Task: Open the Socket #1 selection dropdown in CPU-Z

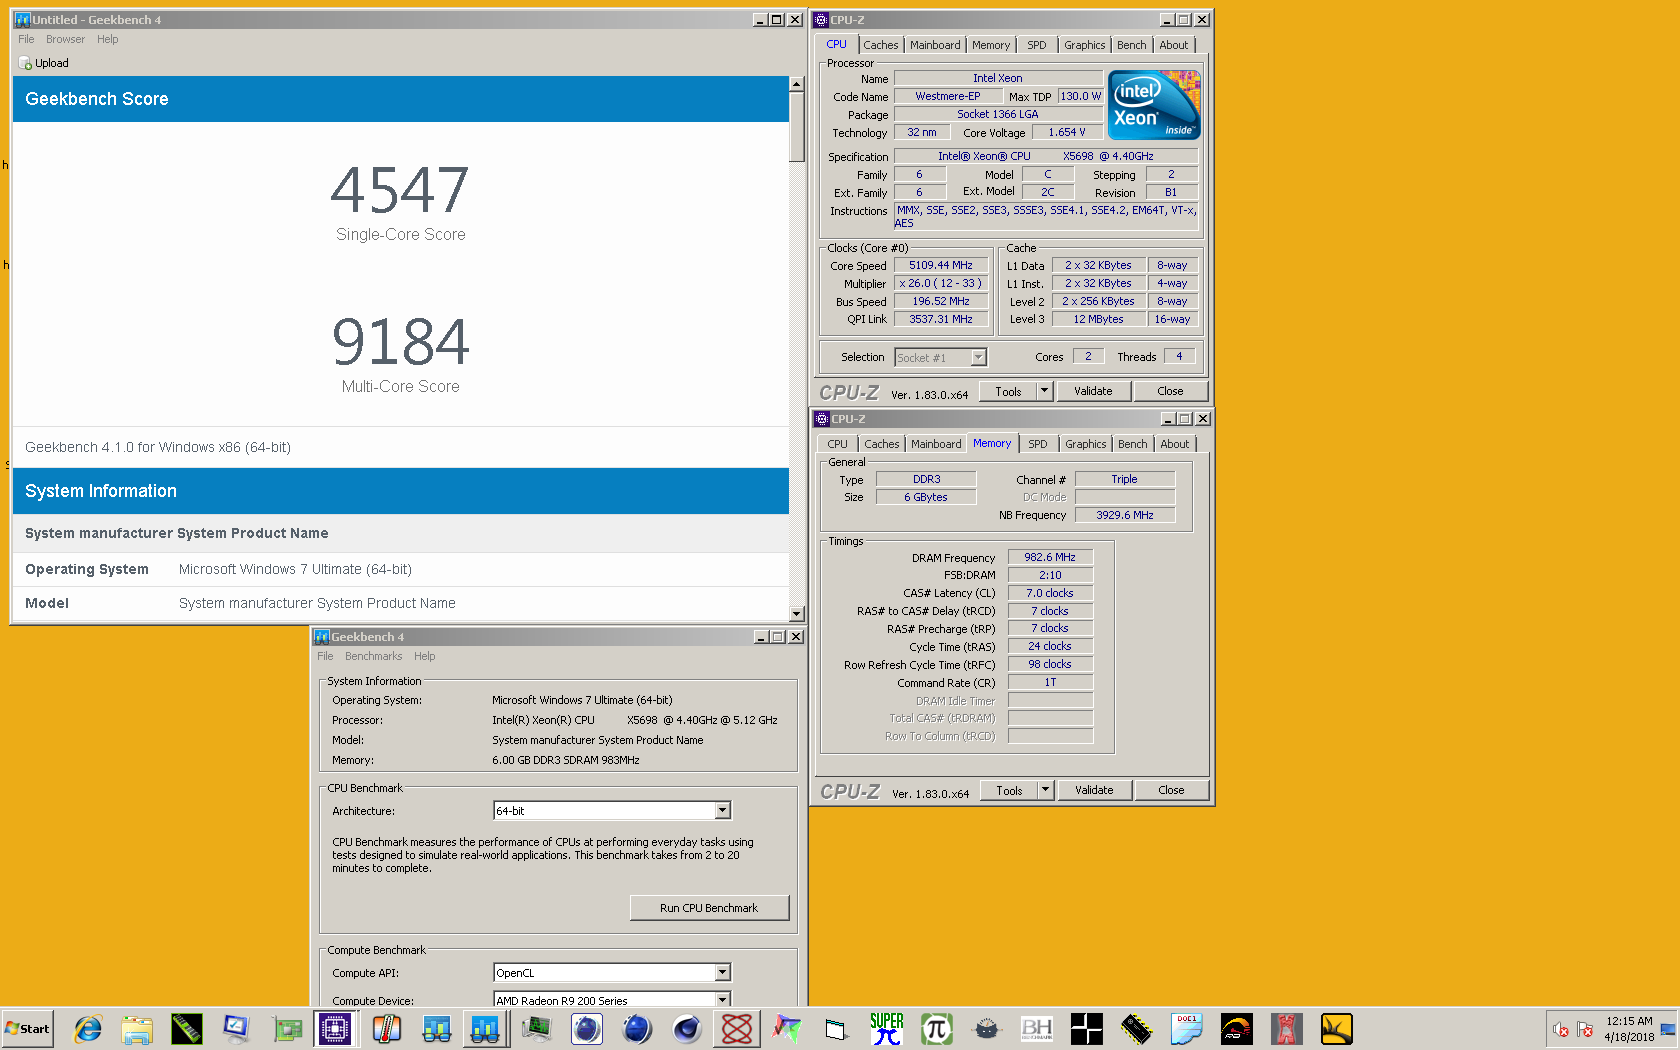Action: 979,357
